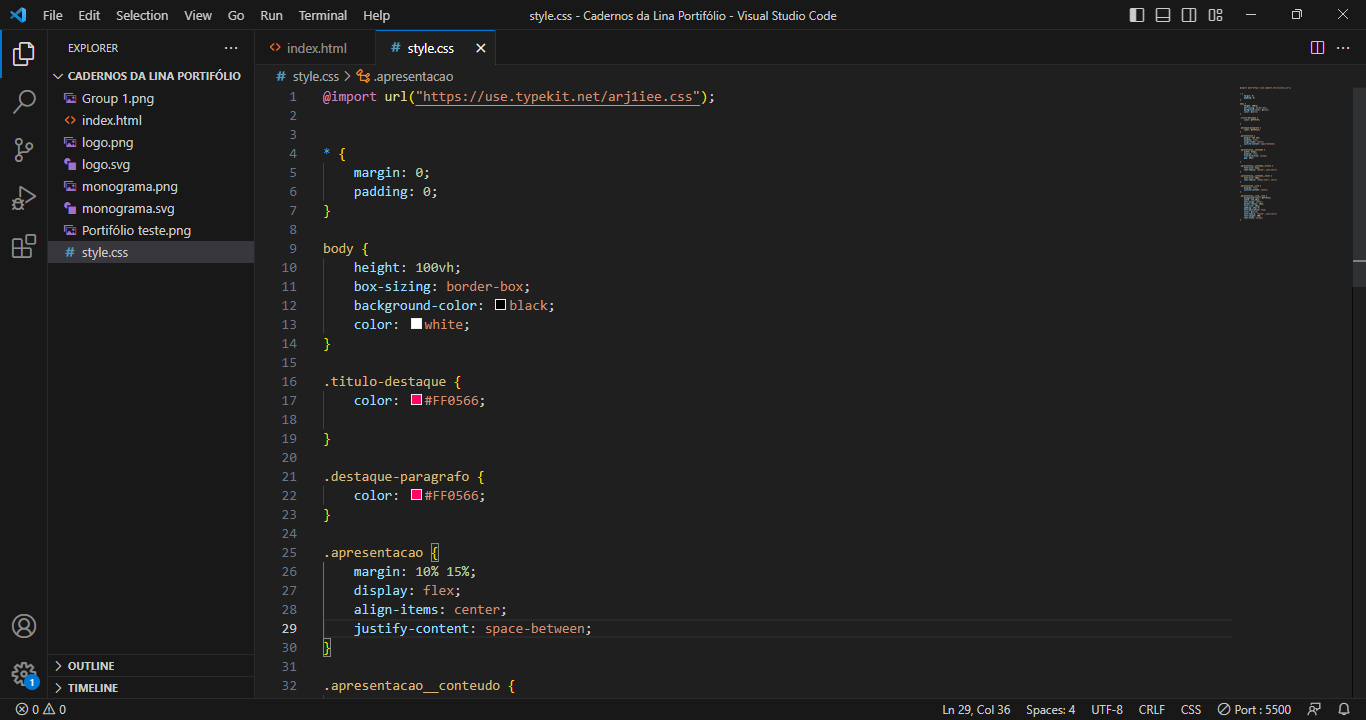The width and height of the screenshot is (1366, 720).
Task: Click the white color swatch on line 13
Action: click(x=416, y=324)
